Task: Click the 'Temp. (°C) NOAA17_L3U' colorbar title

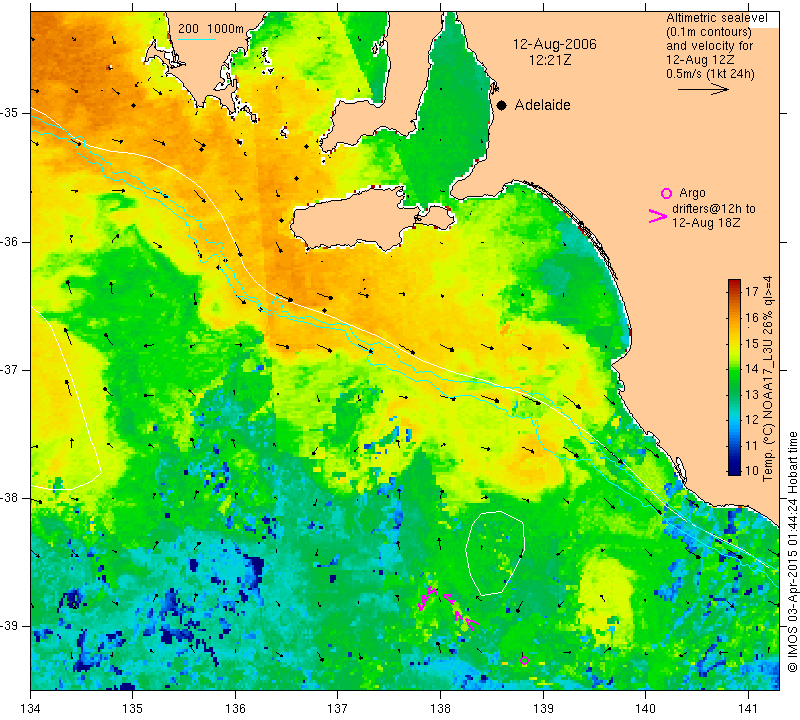Action: [x=768, y=379]
